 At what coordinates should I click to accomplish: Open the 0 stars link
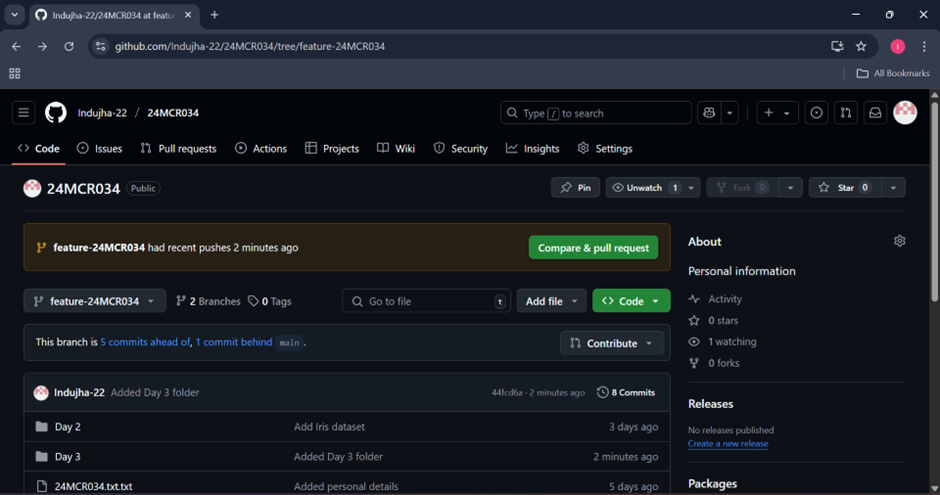click(714, 321)
